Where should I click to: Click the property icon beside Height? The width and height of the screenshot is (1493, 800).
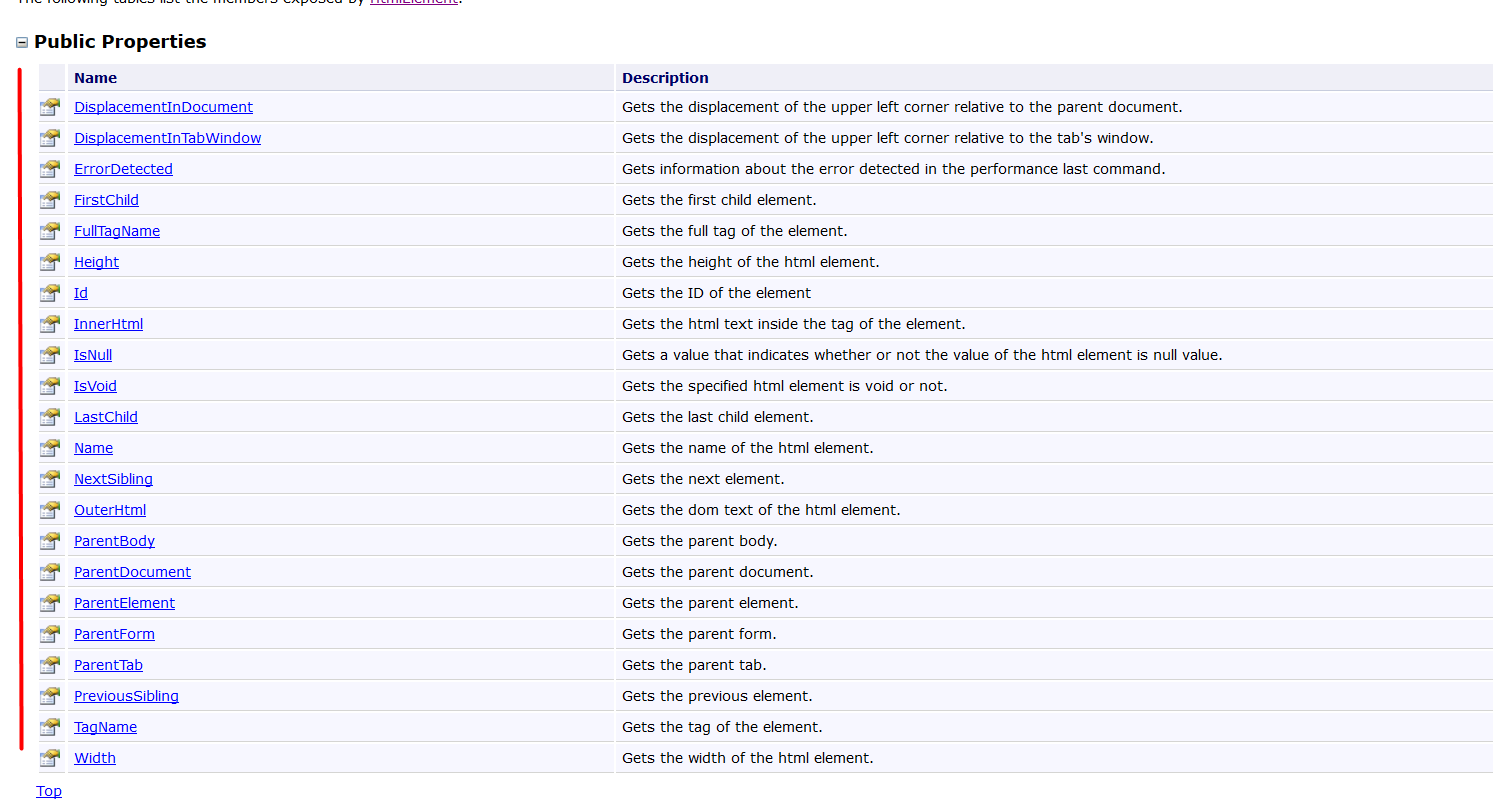click(50, 262)
